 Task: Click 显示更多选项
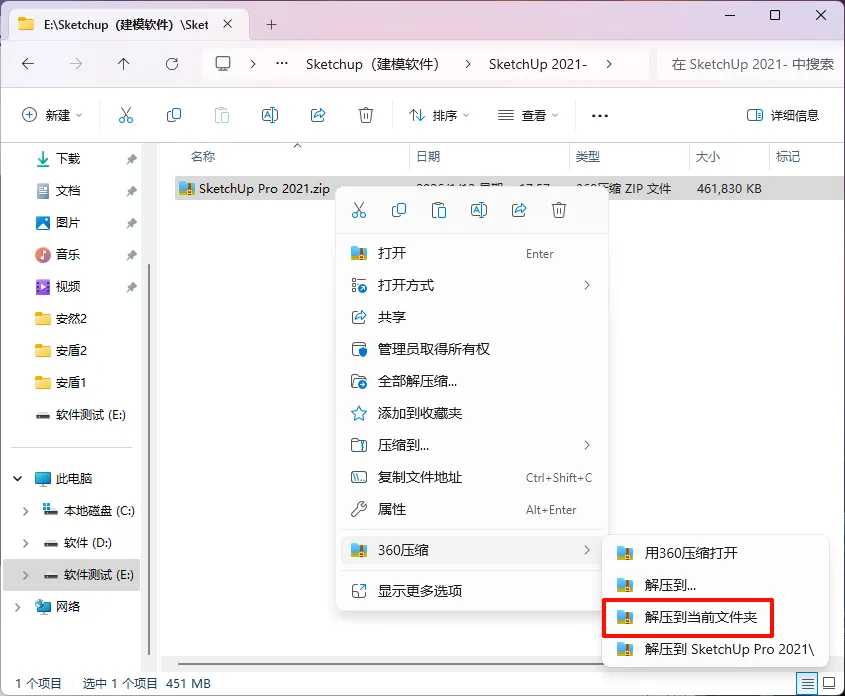472,591
